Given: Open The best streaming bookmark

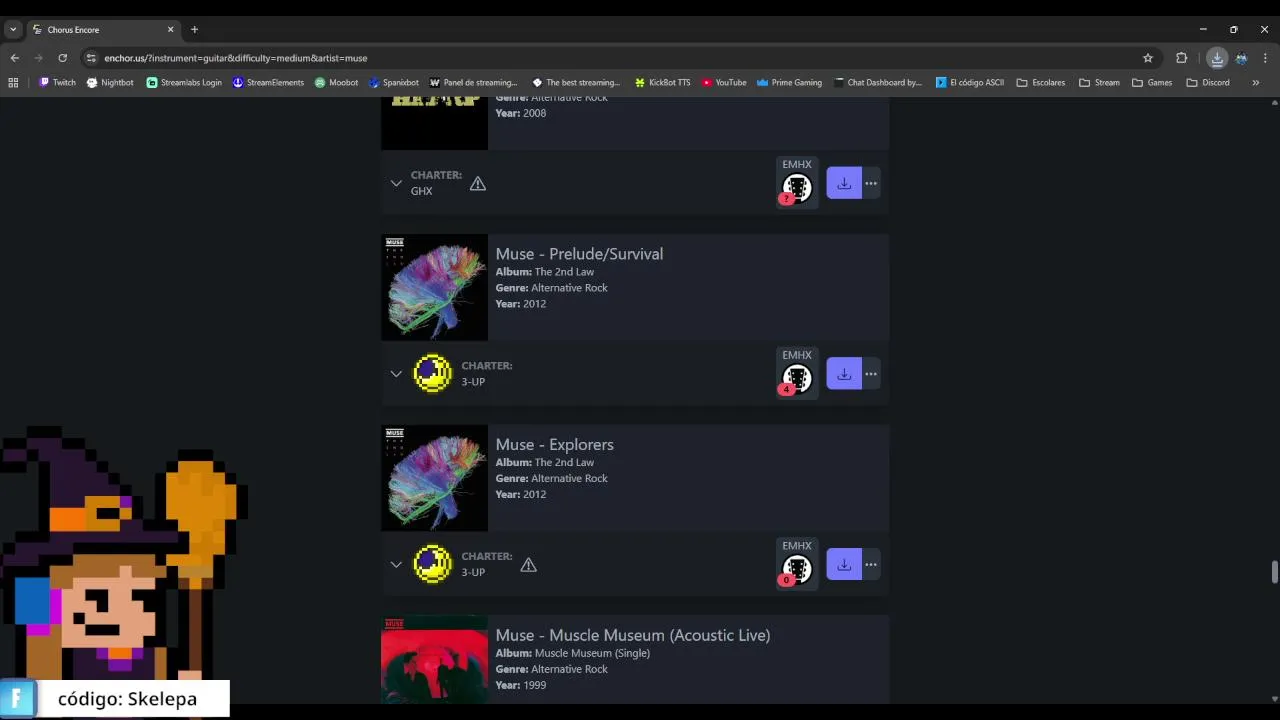Looking at the screenshot, I should (577, 82).
